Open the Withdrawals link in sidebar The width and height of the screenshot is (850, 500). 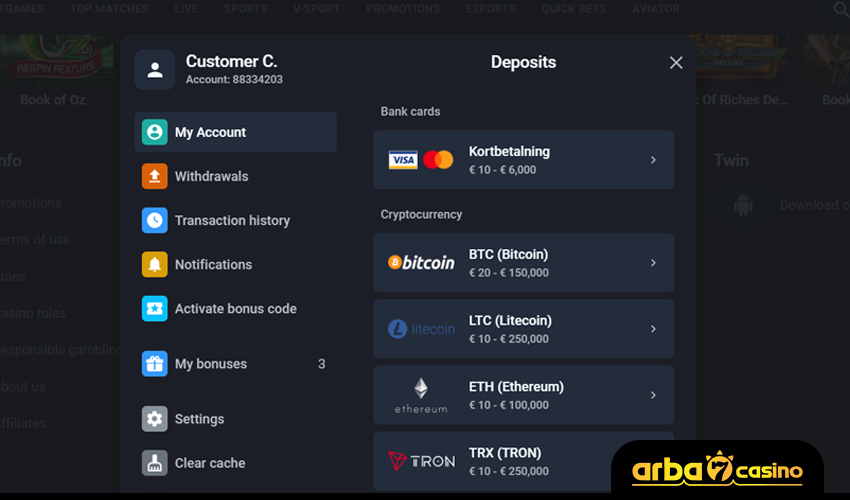211,176
